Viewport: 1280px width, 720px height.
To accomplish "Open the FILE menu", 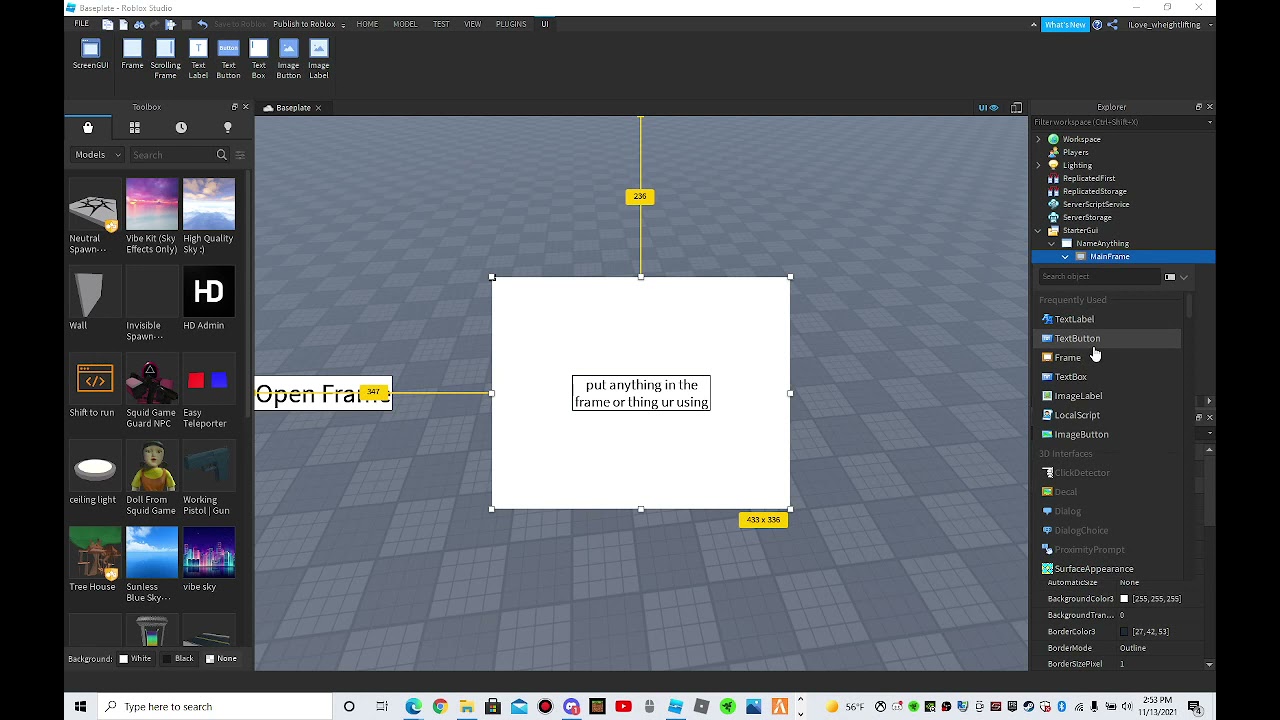I will click(81, 24).
